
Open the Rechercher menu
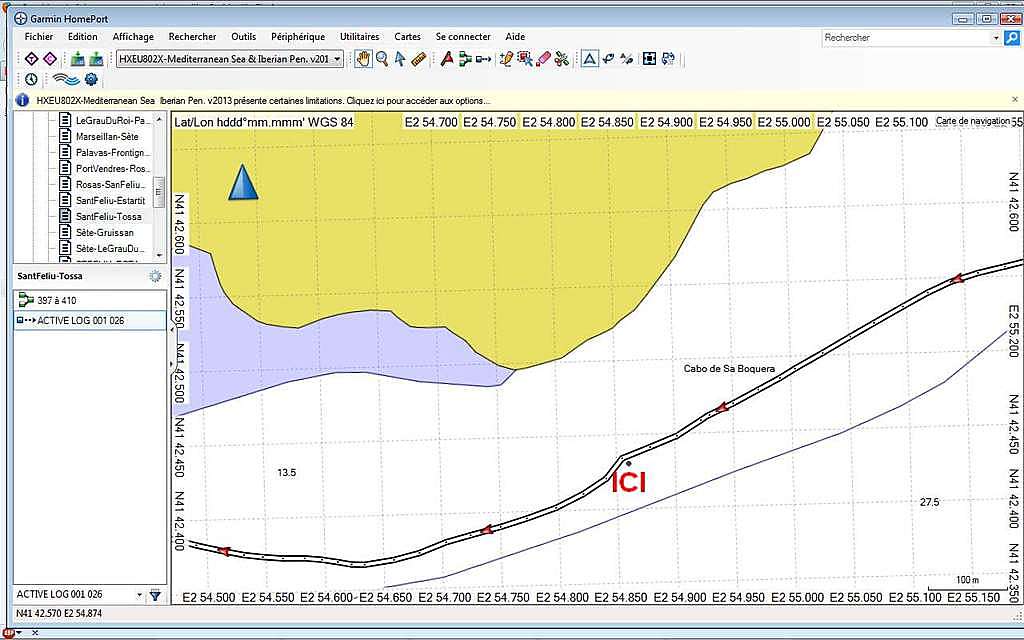coord(192,37)
